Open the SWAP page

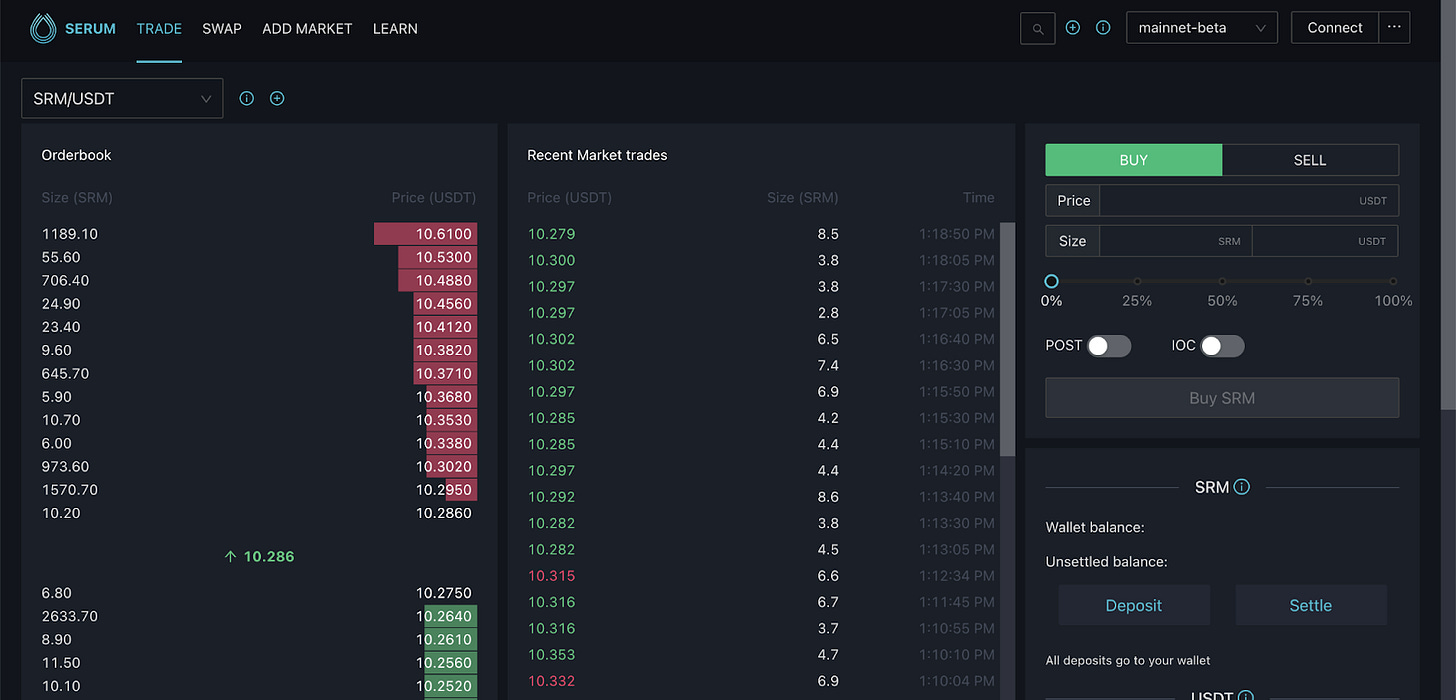(x=222, y=28)
